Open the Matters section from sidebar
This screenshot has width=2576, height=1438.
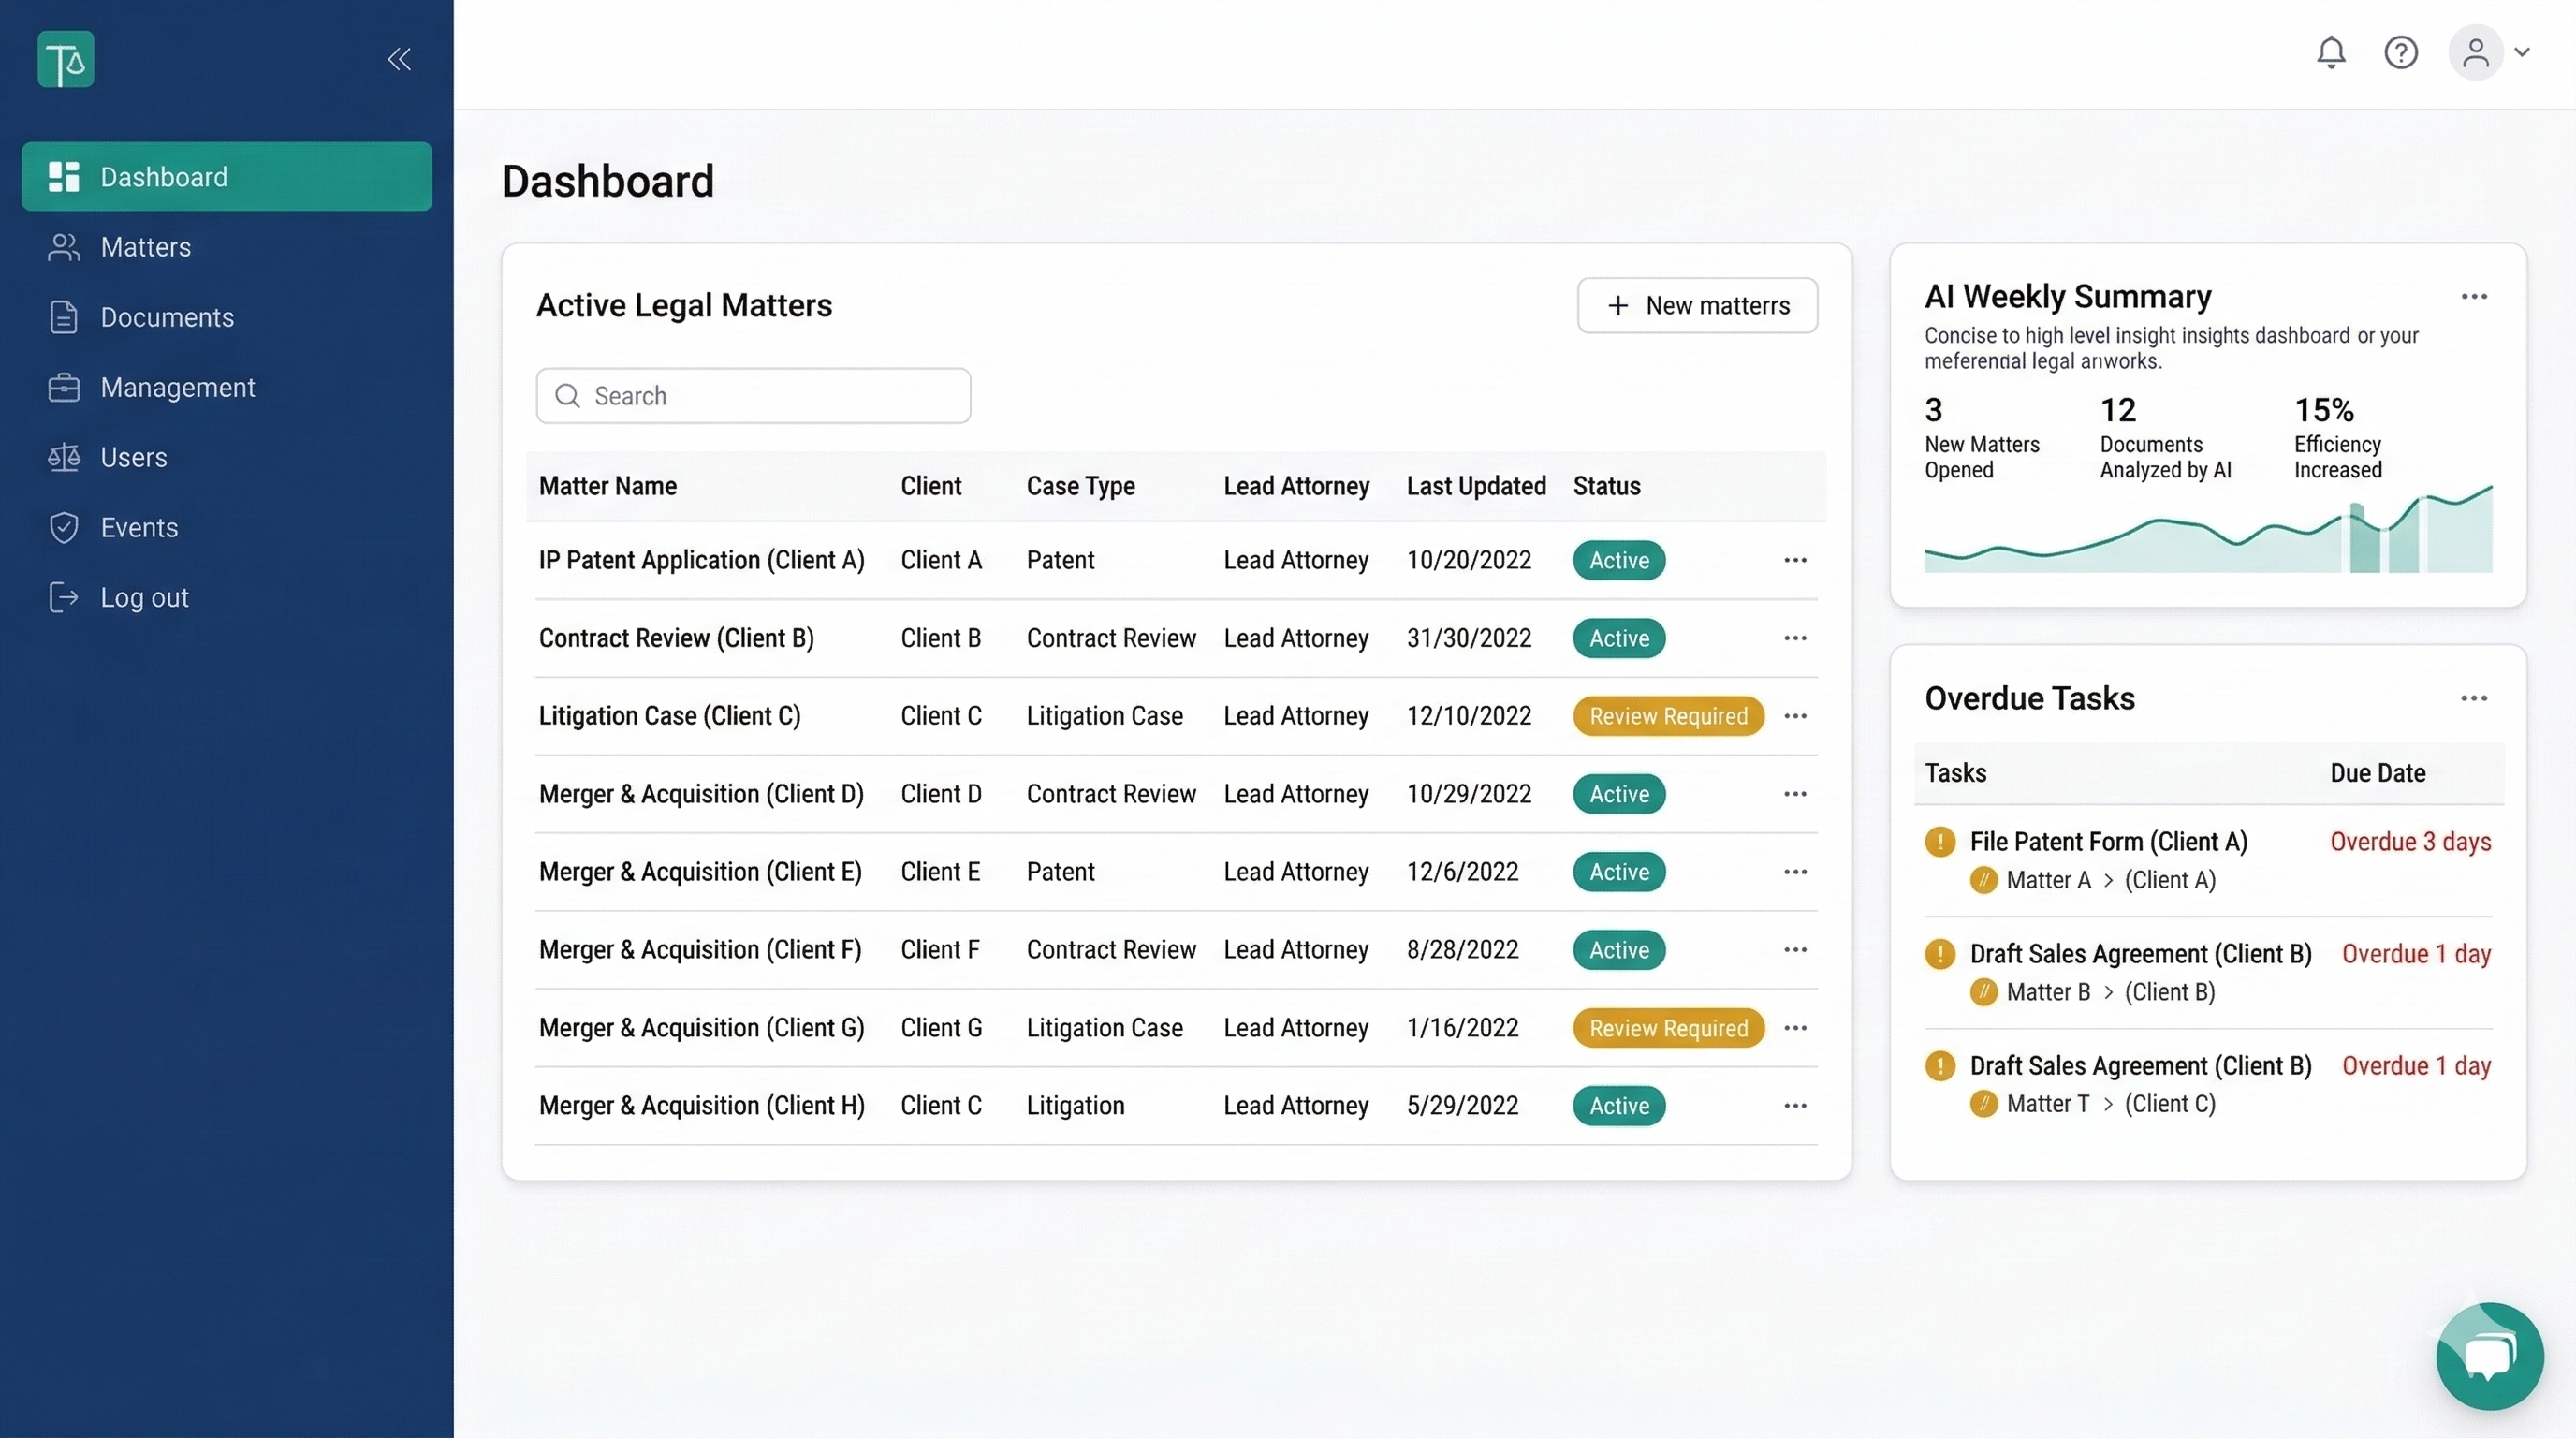tap(145, 247)
